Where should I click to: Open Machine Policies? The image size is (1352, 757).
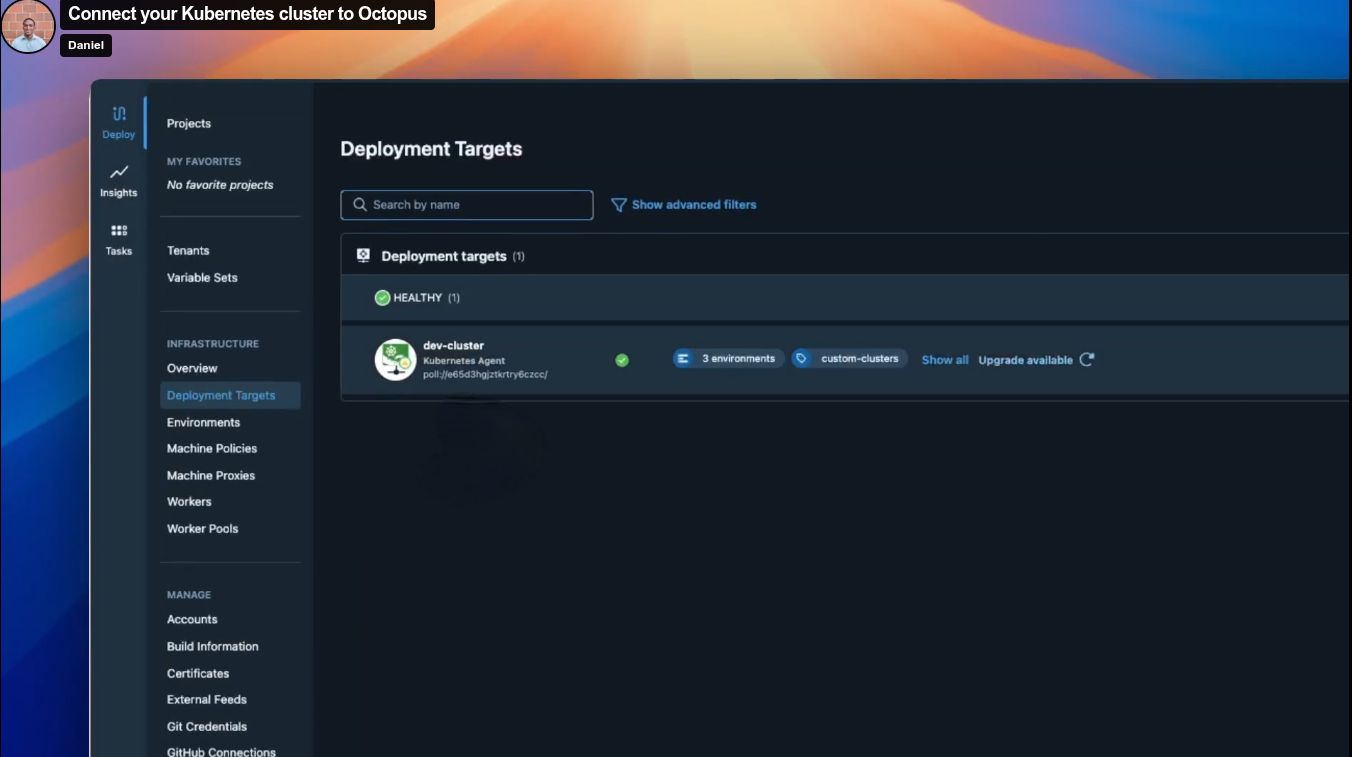(x=212, y=449)
